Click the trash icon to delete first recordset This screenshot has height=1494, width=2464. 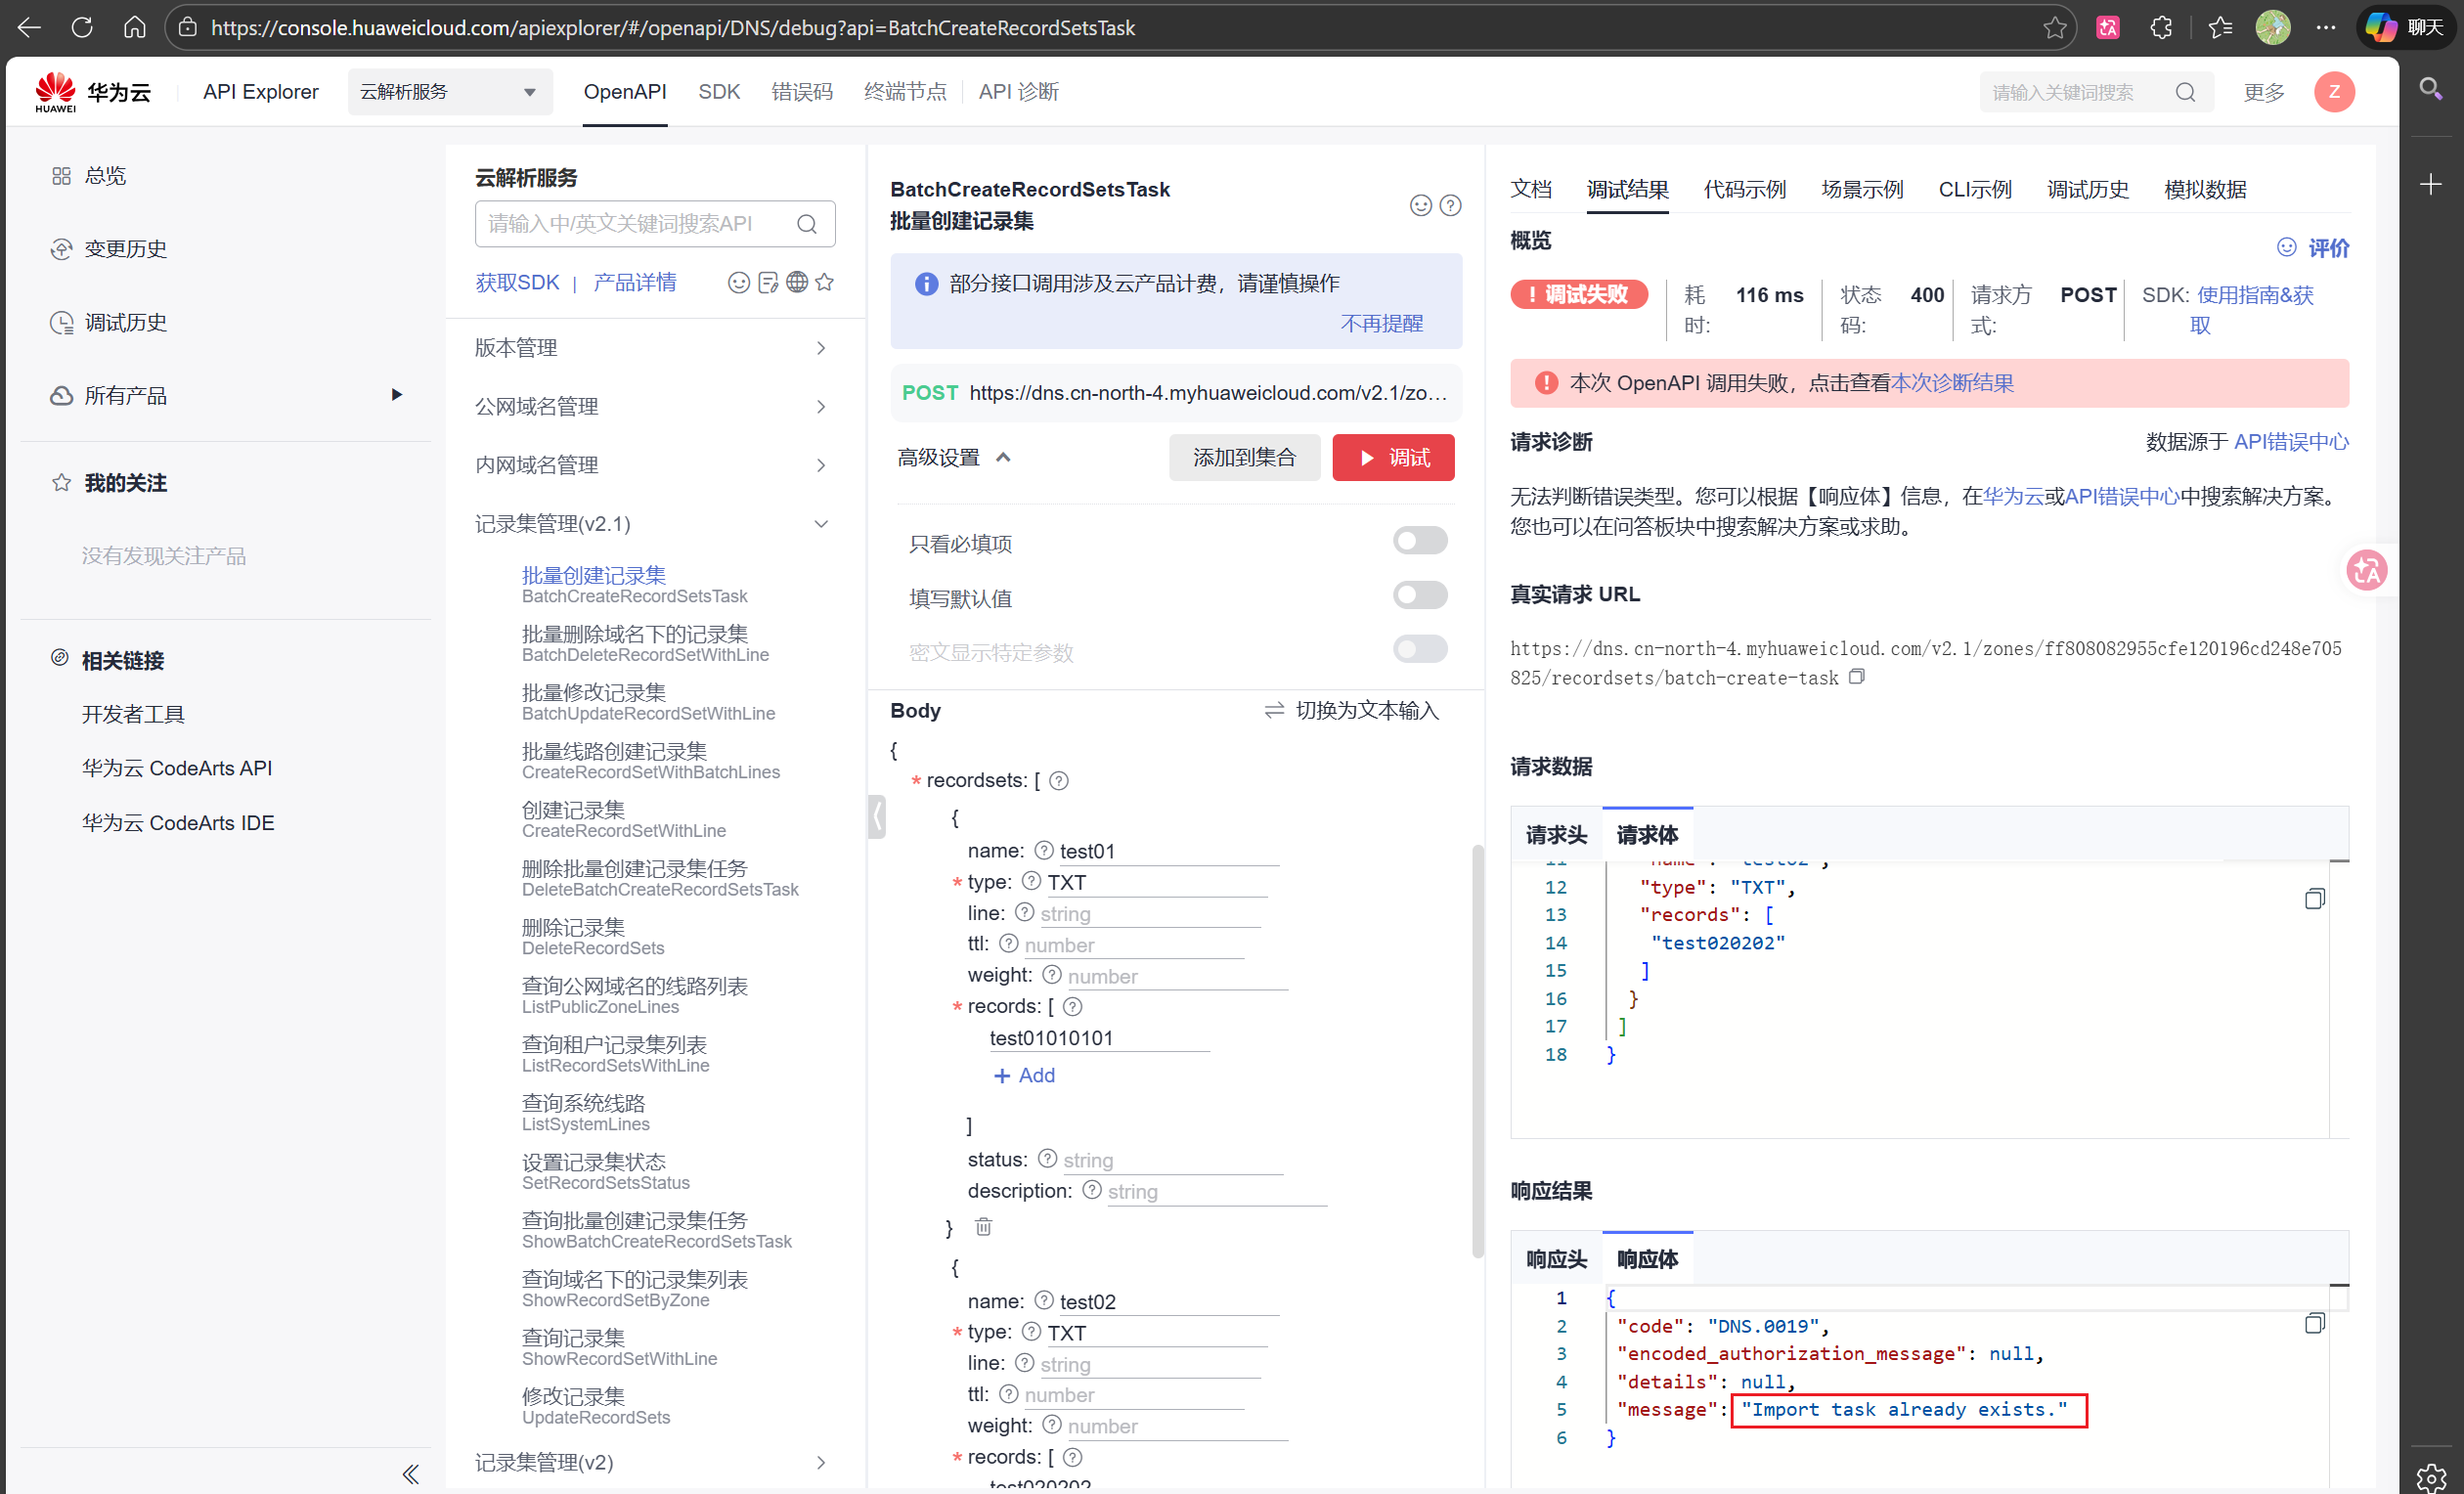(983, 1226)
